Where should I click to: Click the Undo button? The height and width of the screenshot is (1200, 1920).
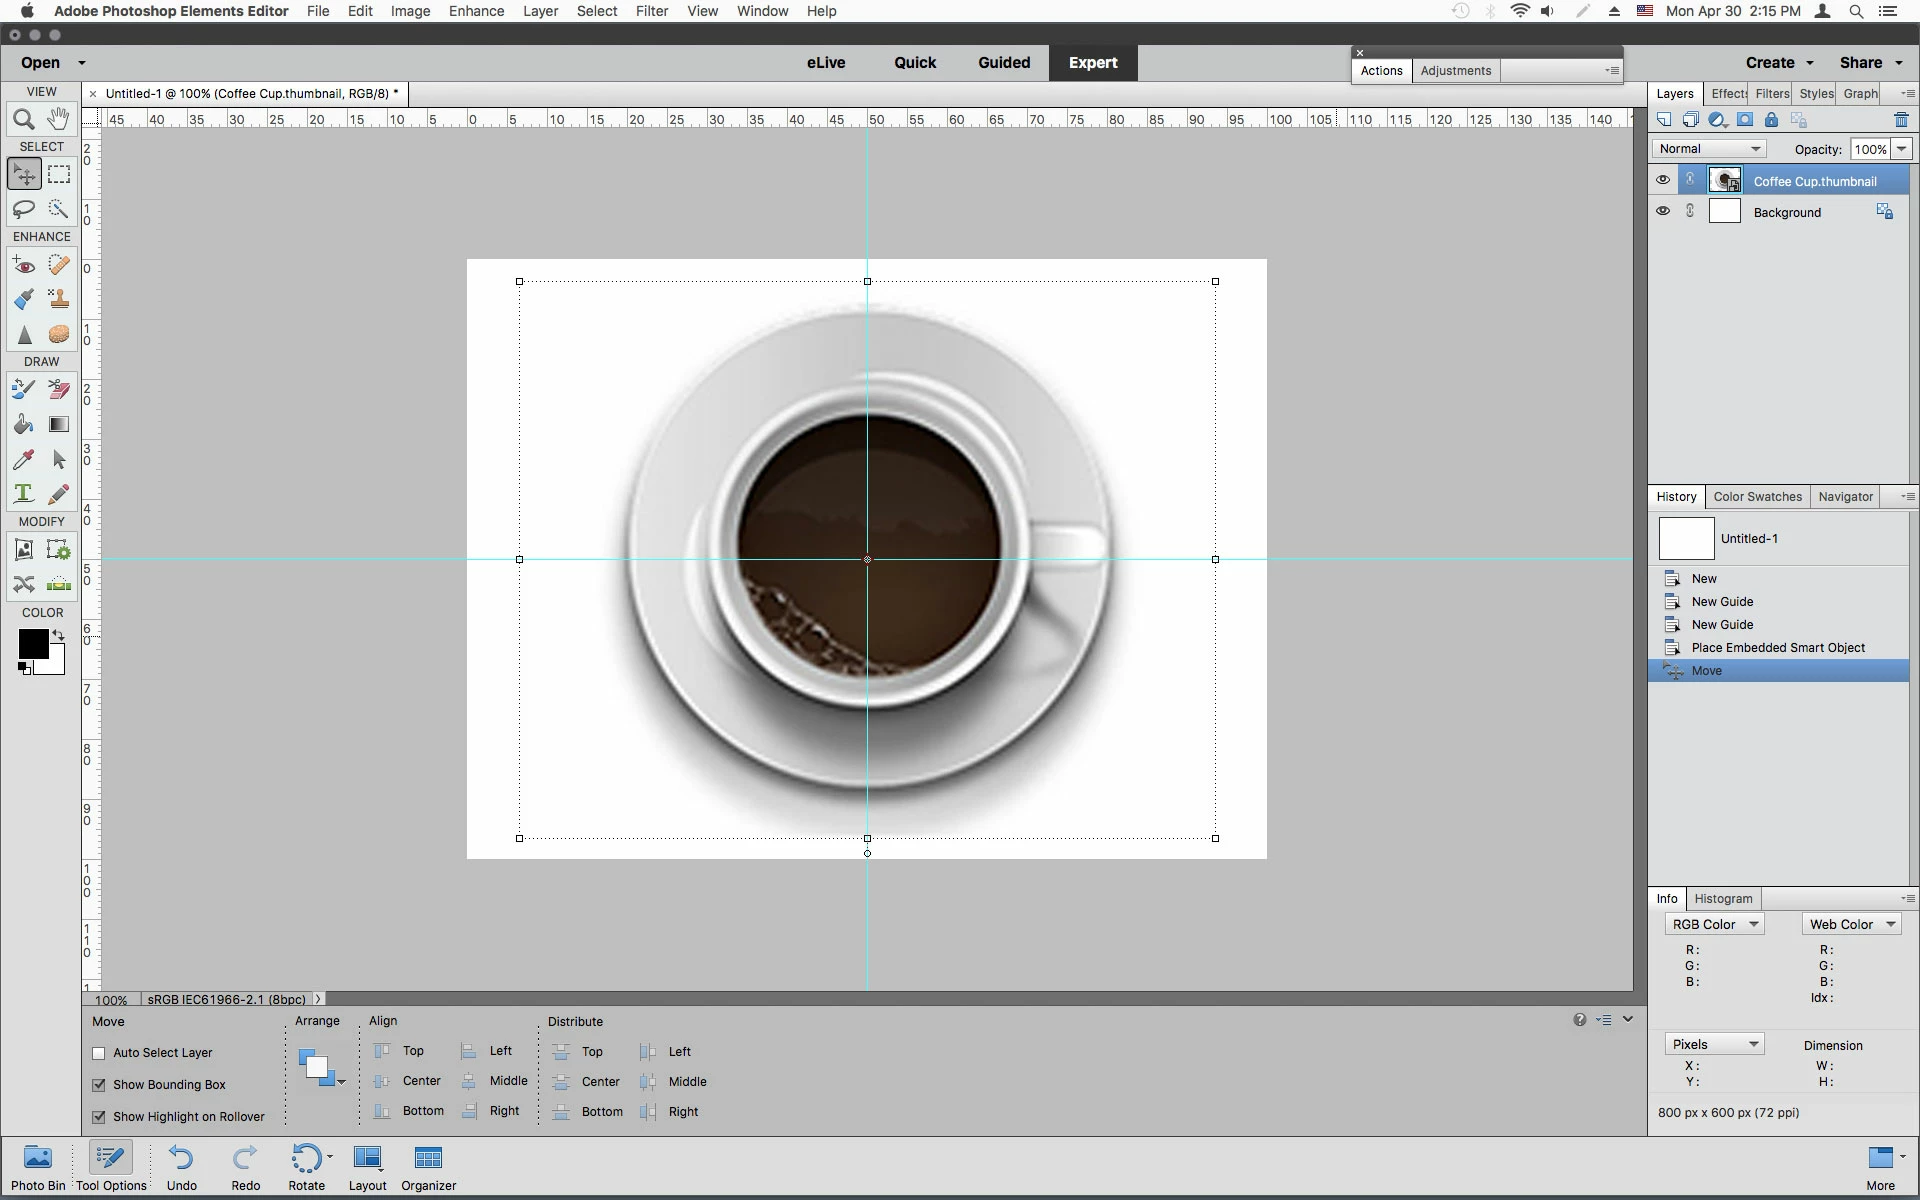click(181, 1167)
